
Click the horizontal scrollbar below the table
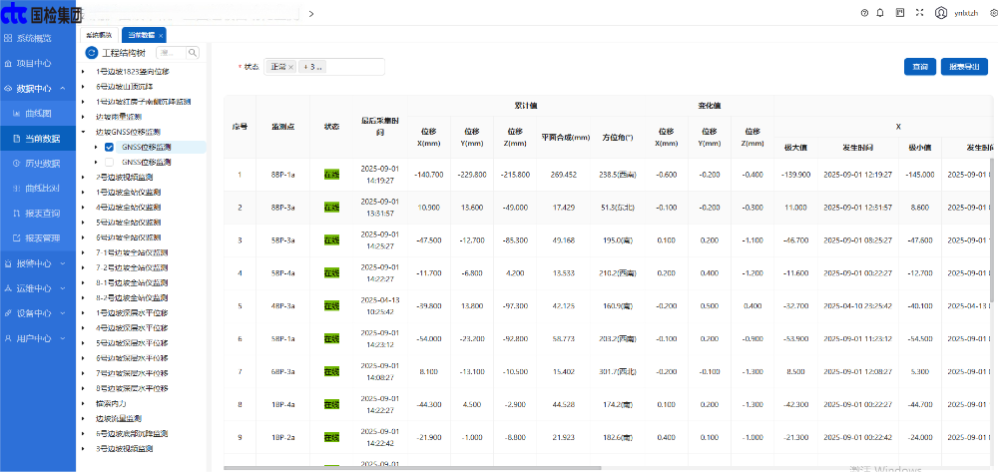500,467
